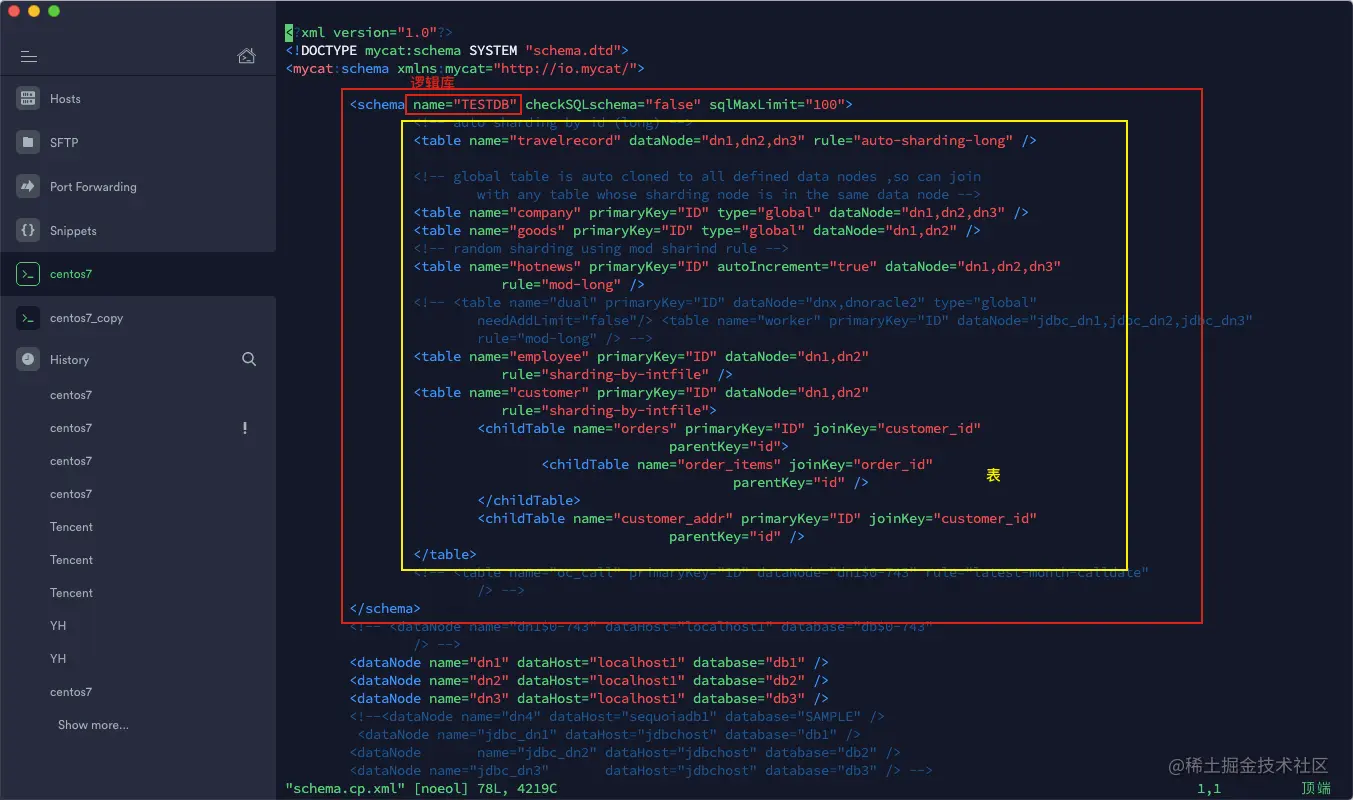Viewport: 1353px width, 800px height.
Task: Click the text "TESTDB" in schema tag
Action: point(485,104)
